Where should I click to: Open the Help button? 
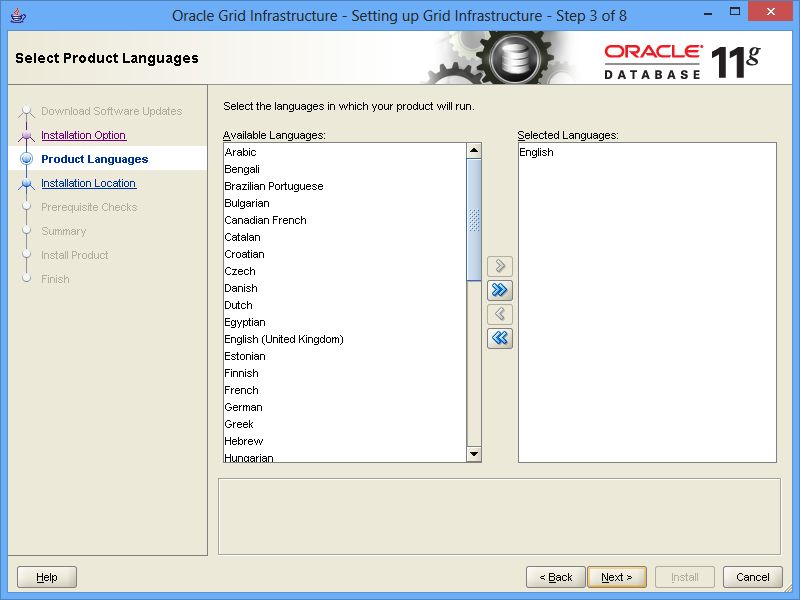47,577
